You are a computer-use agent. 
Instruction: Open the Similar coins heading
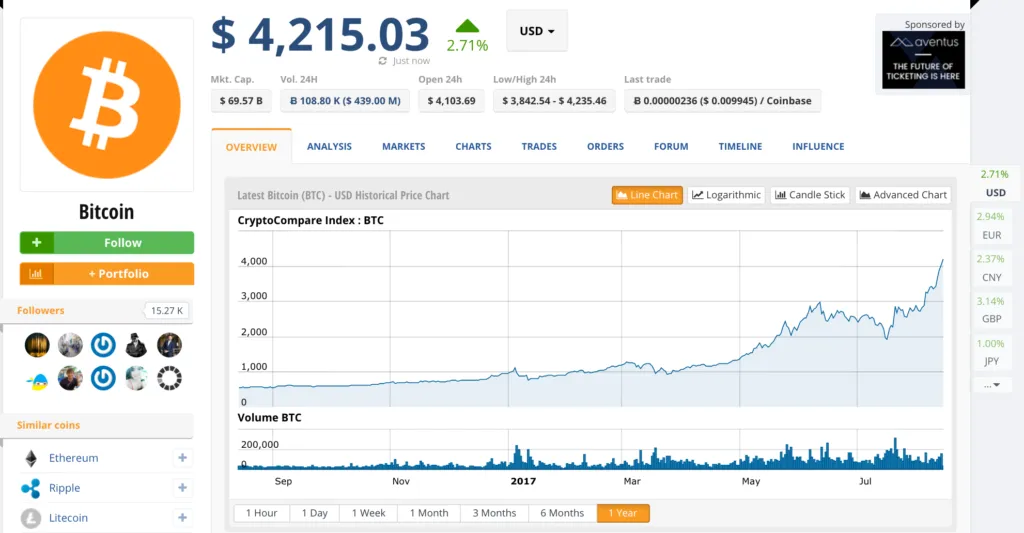48,425
